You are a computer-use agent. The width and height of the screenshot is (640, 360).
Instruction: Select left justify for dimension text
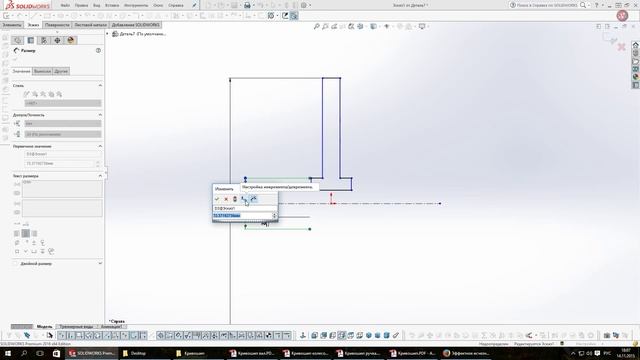[17, 233]
